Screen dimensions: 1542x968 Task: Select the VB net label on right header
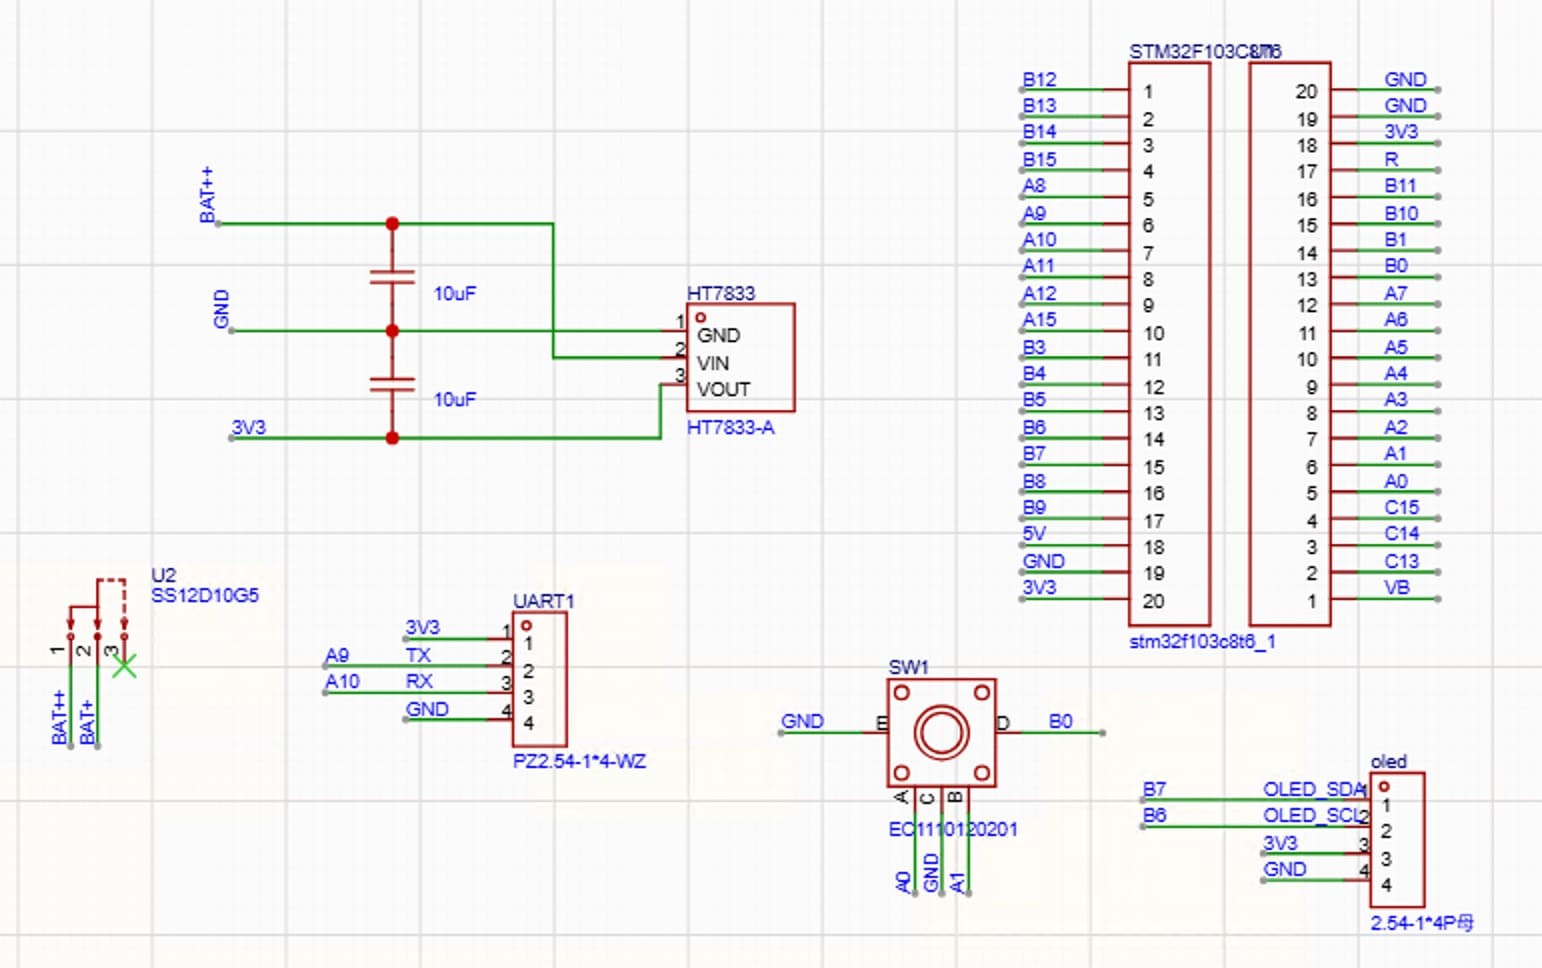point(1397,587)
